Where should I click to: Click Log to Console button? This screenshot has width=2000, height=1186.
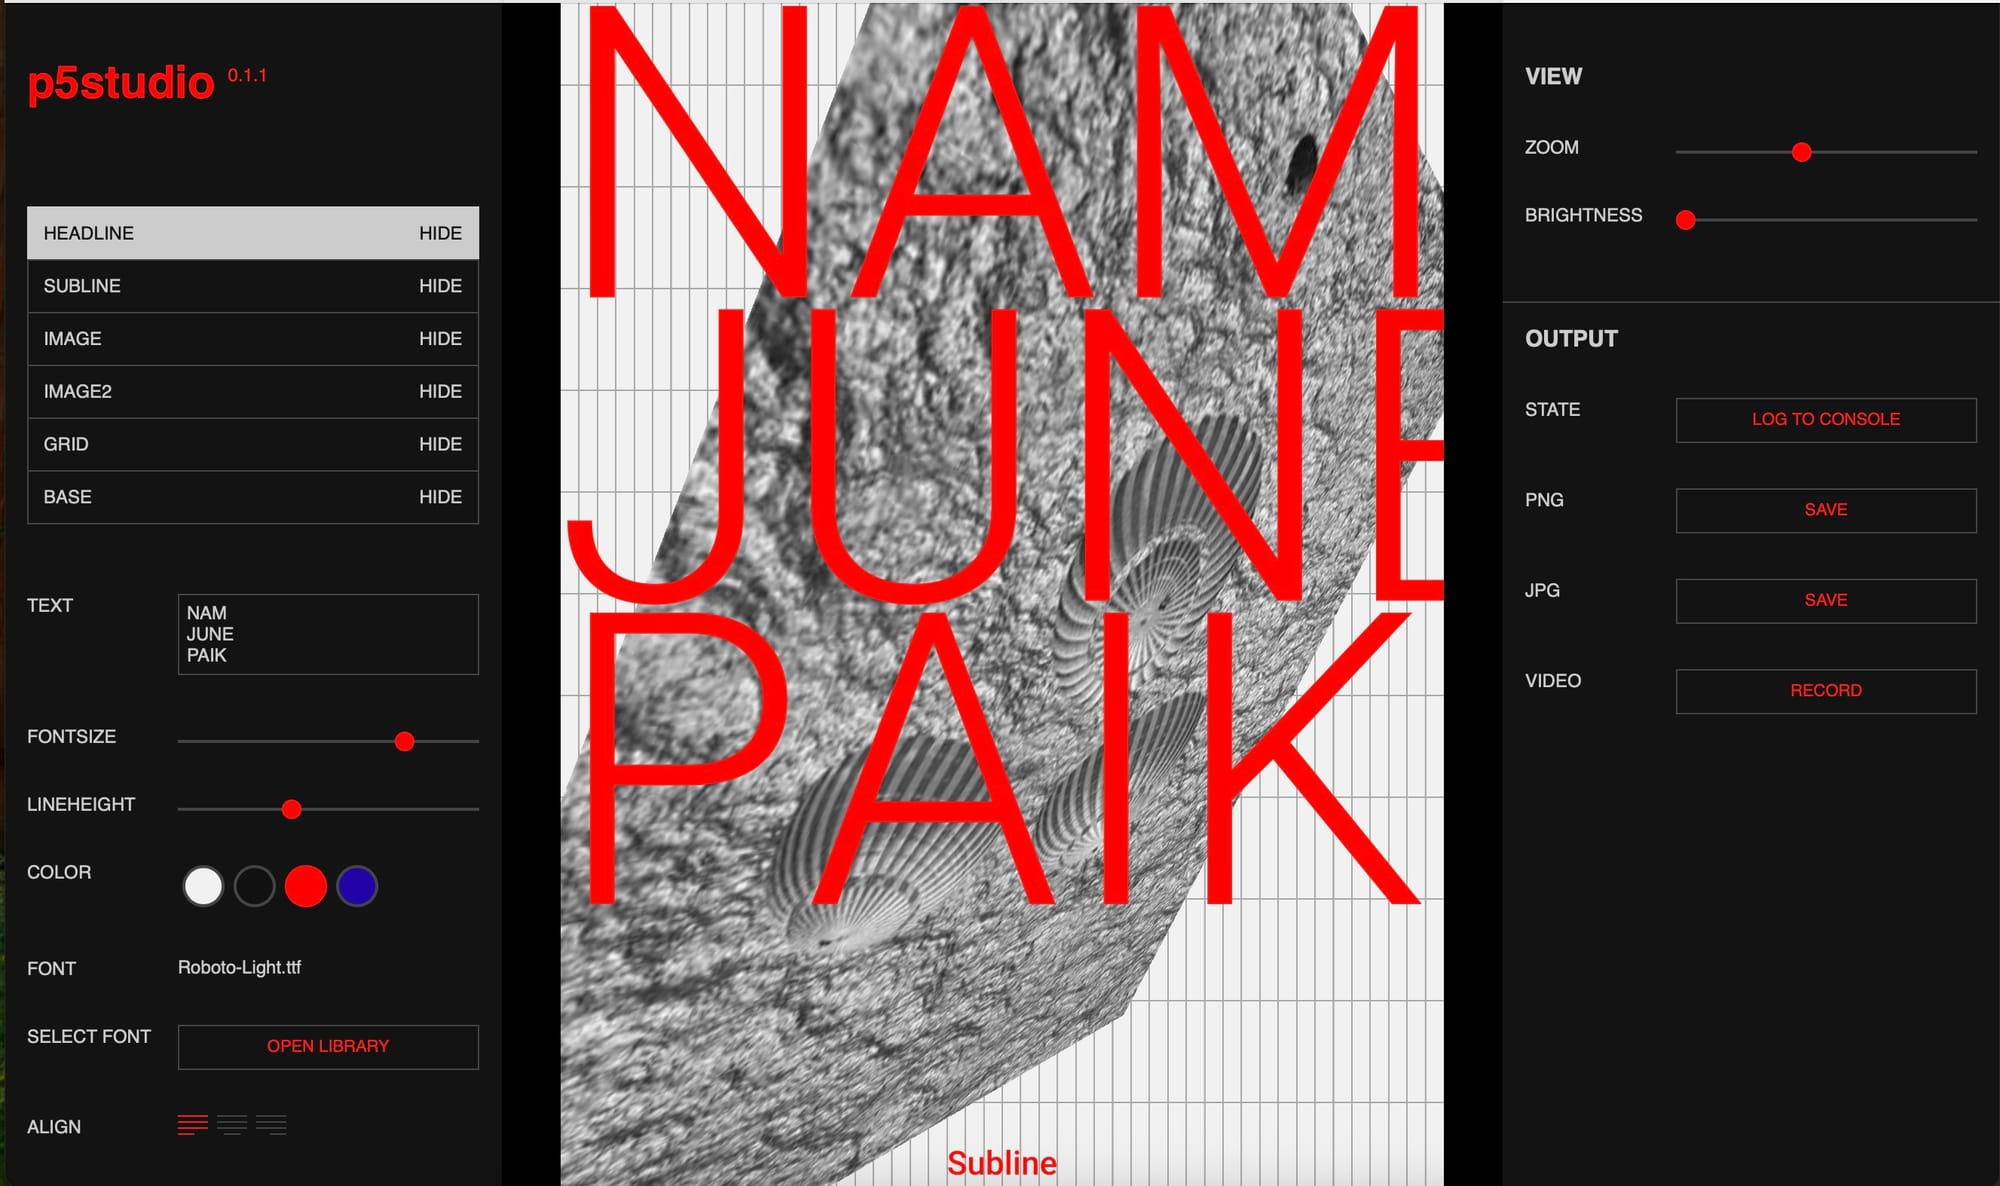pyautogui.click(x=1825, y=420)
